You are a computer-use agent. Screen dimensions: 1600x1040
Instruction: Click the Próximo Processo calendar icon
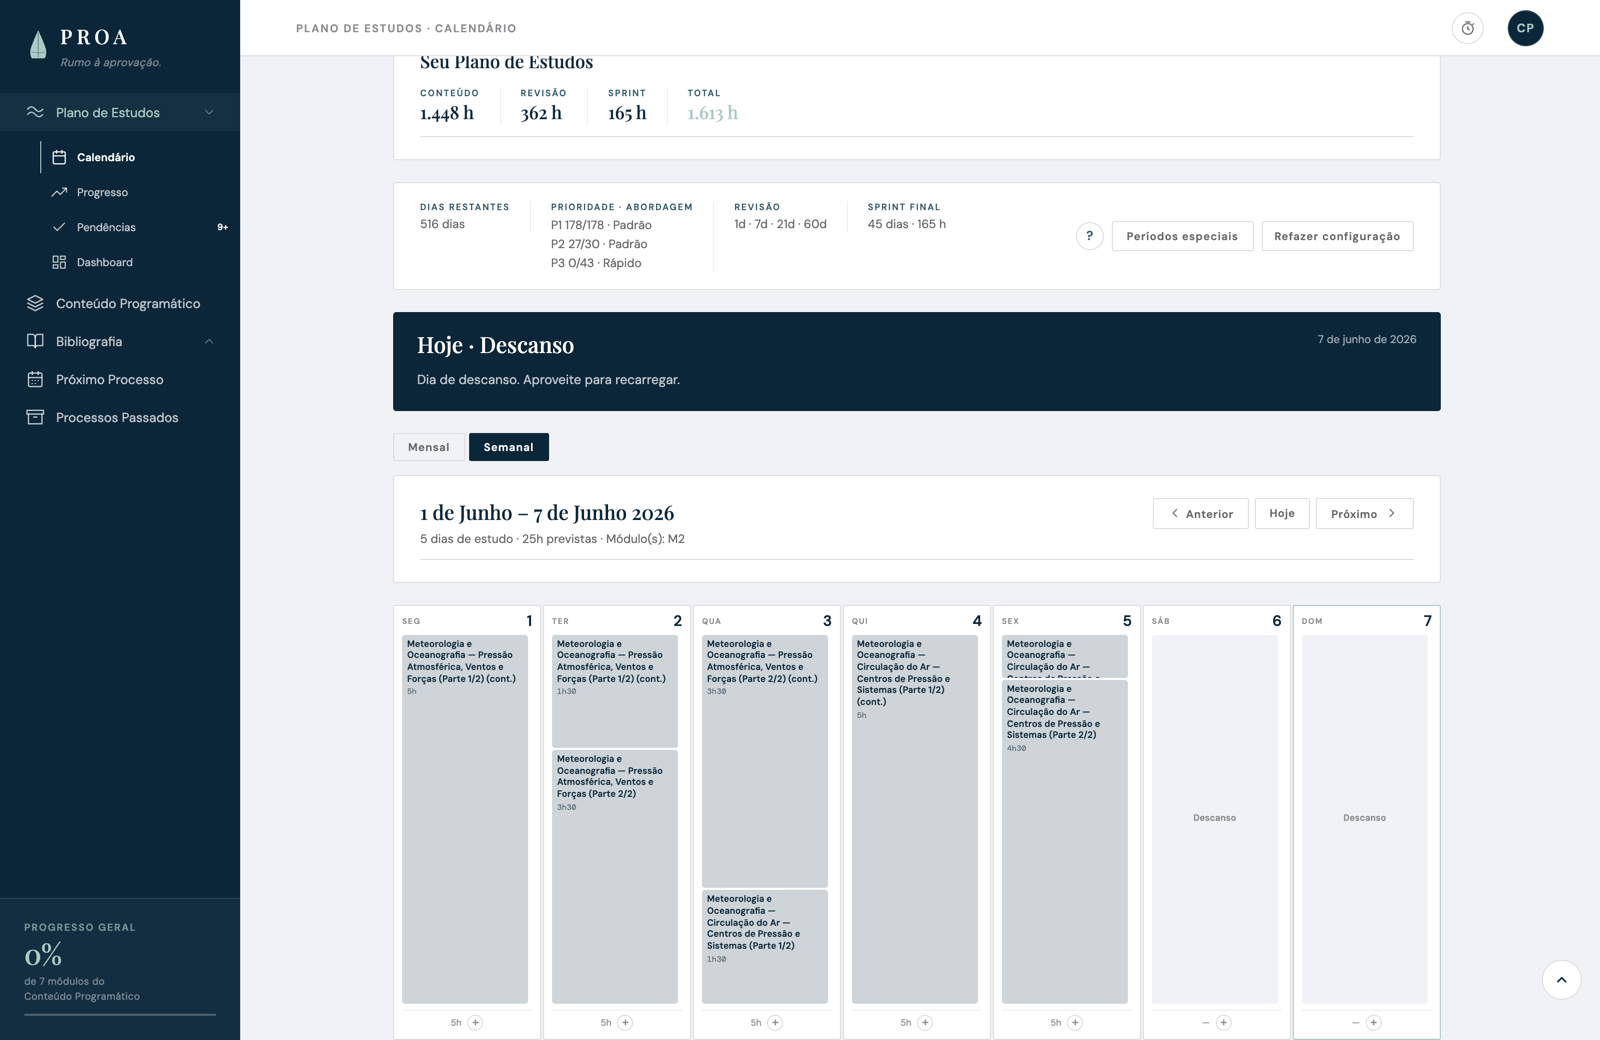(x=35, y=379)
